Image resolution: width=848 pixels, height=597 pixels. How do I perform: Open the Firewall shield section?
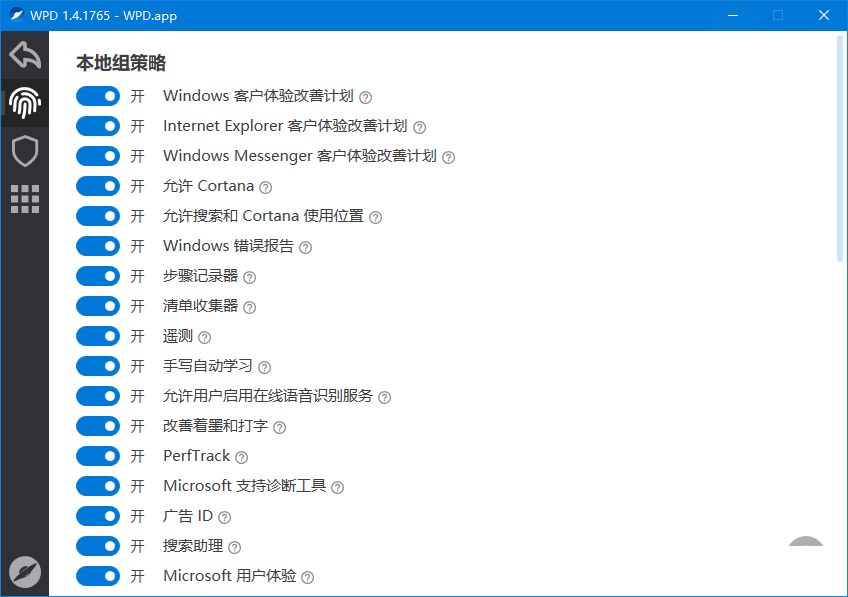pyautogui.click(x=25, y=151)
